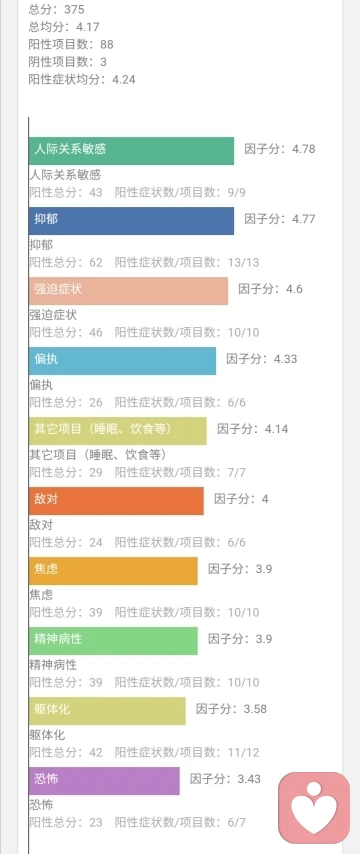Viewport: 360px width, 854px height.
Task: Click 阳性项目数：88 summary line
Action: (71, 44)
